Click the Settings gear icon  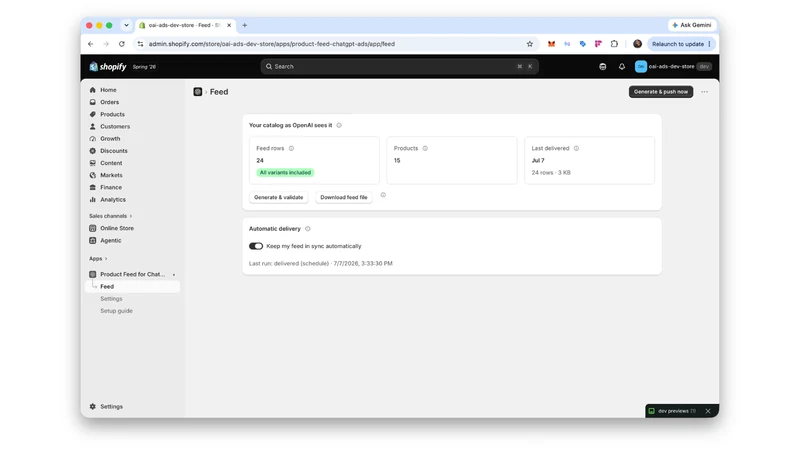coord(92,407)
